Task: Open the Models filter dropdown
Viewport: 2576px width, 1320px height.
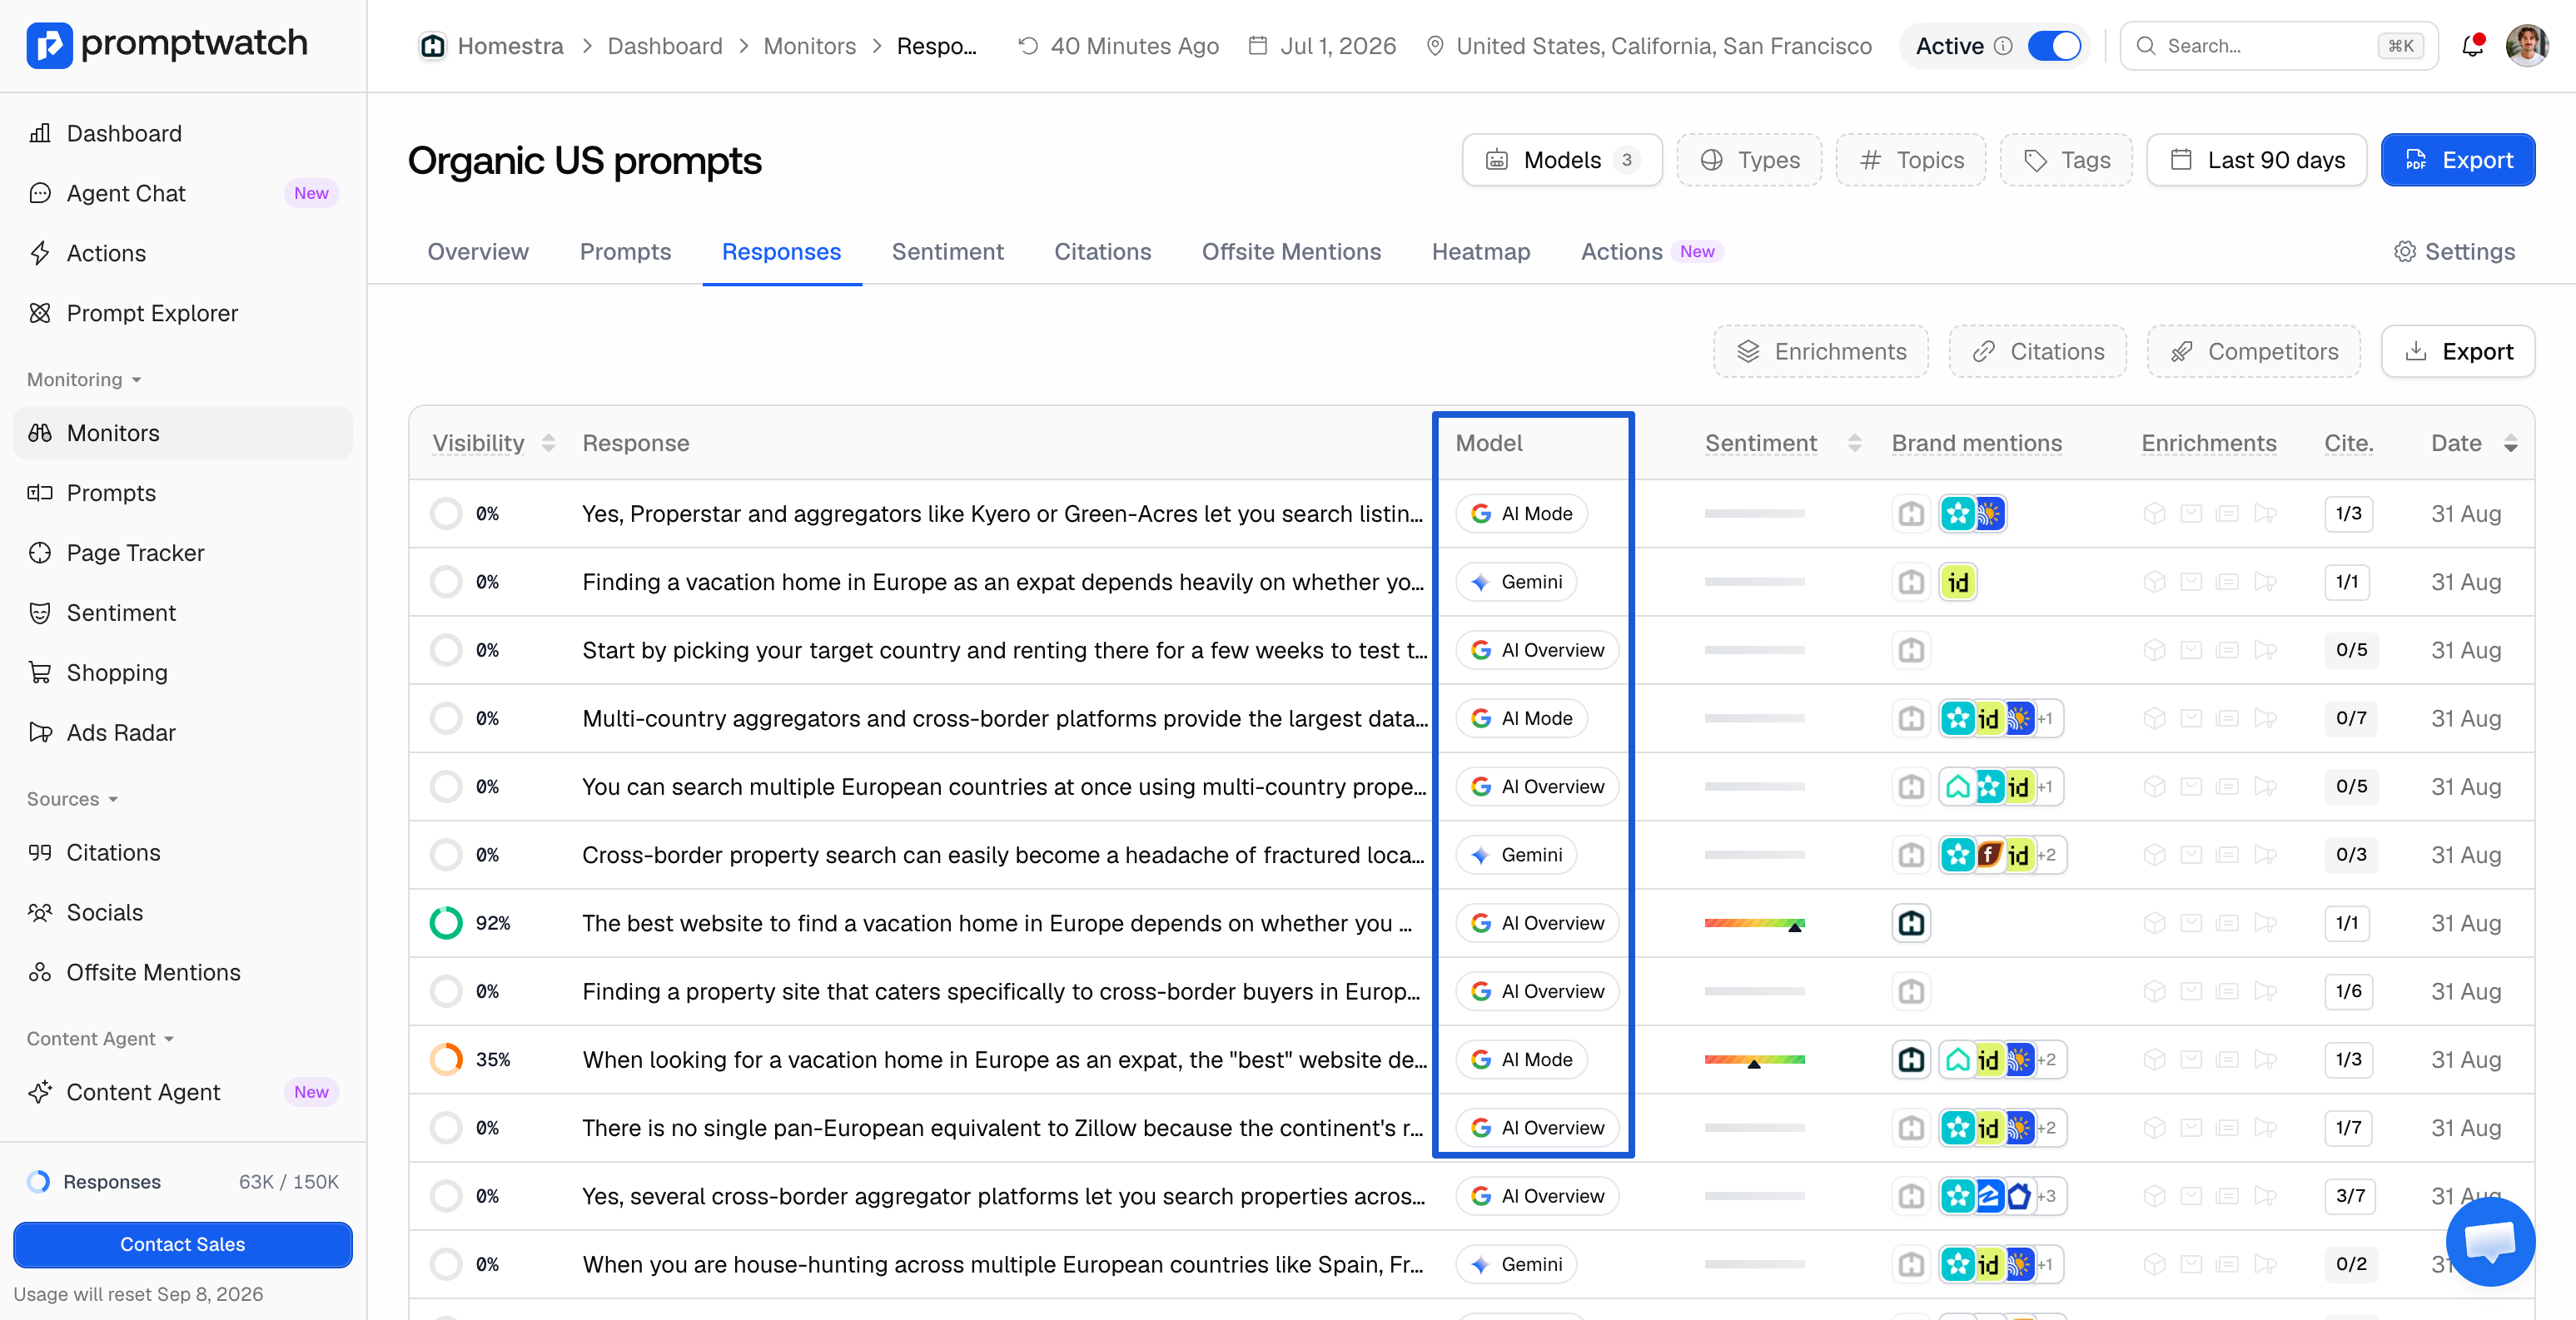Action: pos(1562,160)
